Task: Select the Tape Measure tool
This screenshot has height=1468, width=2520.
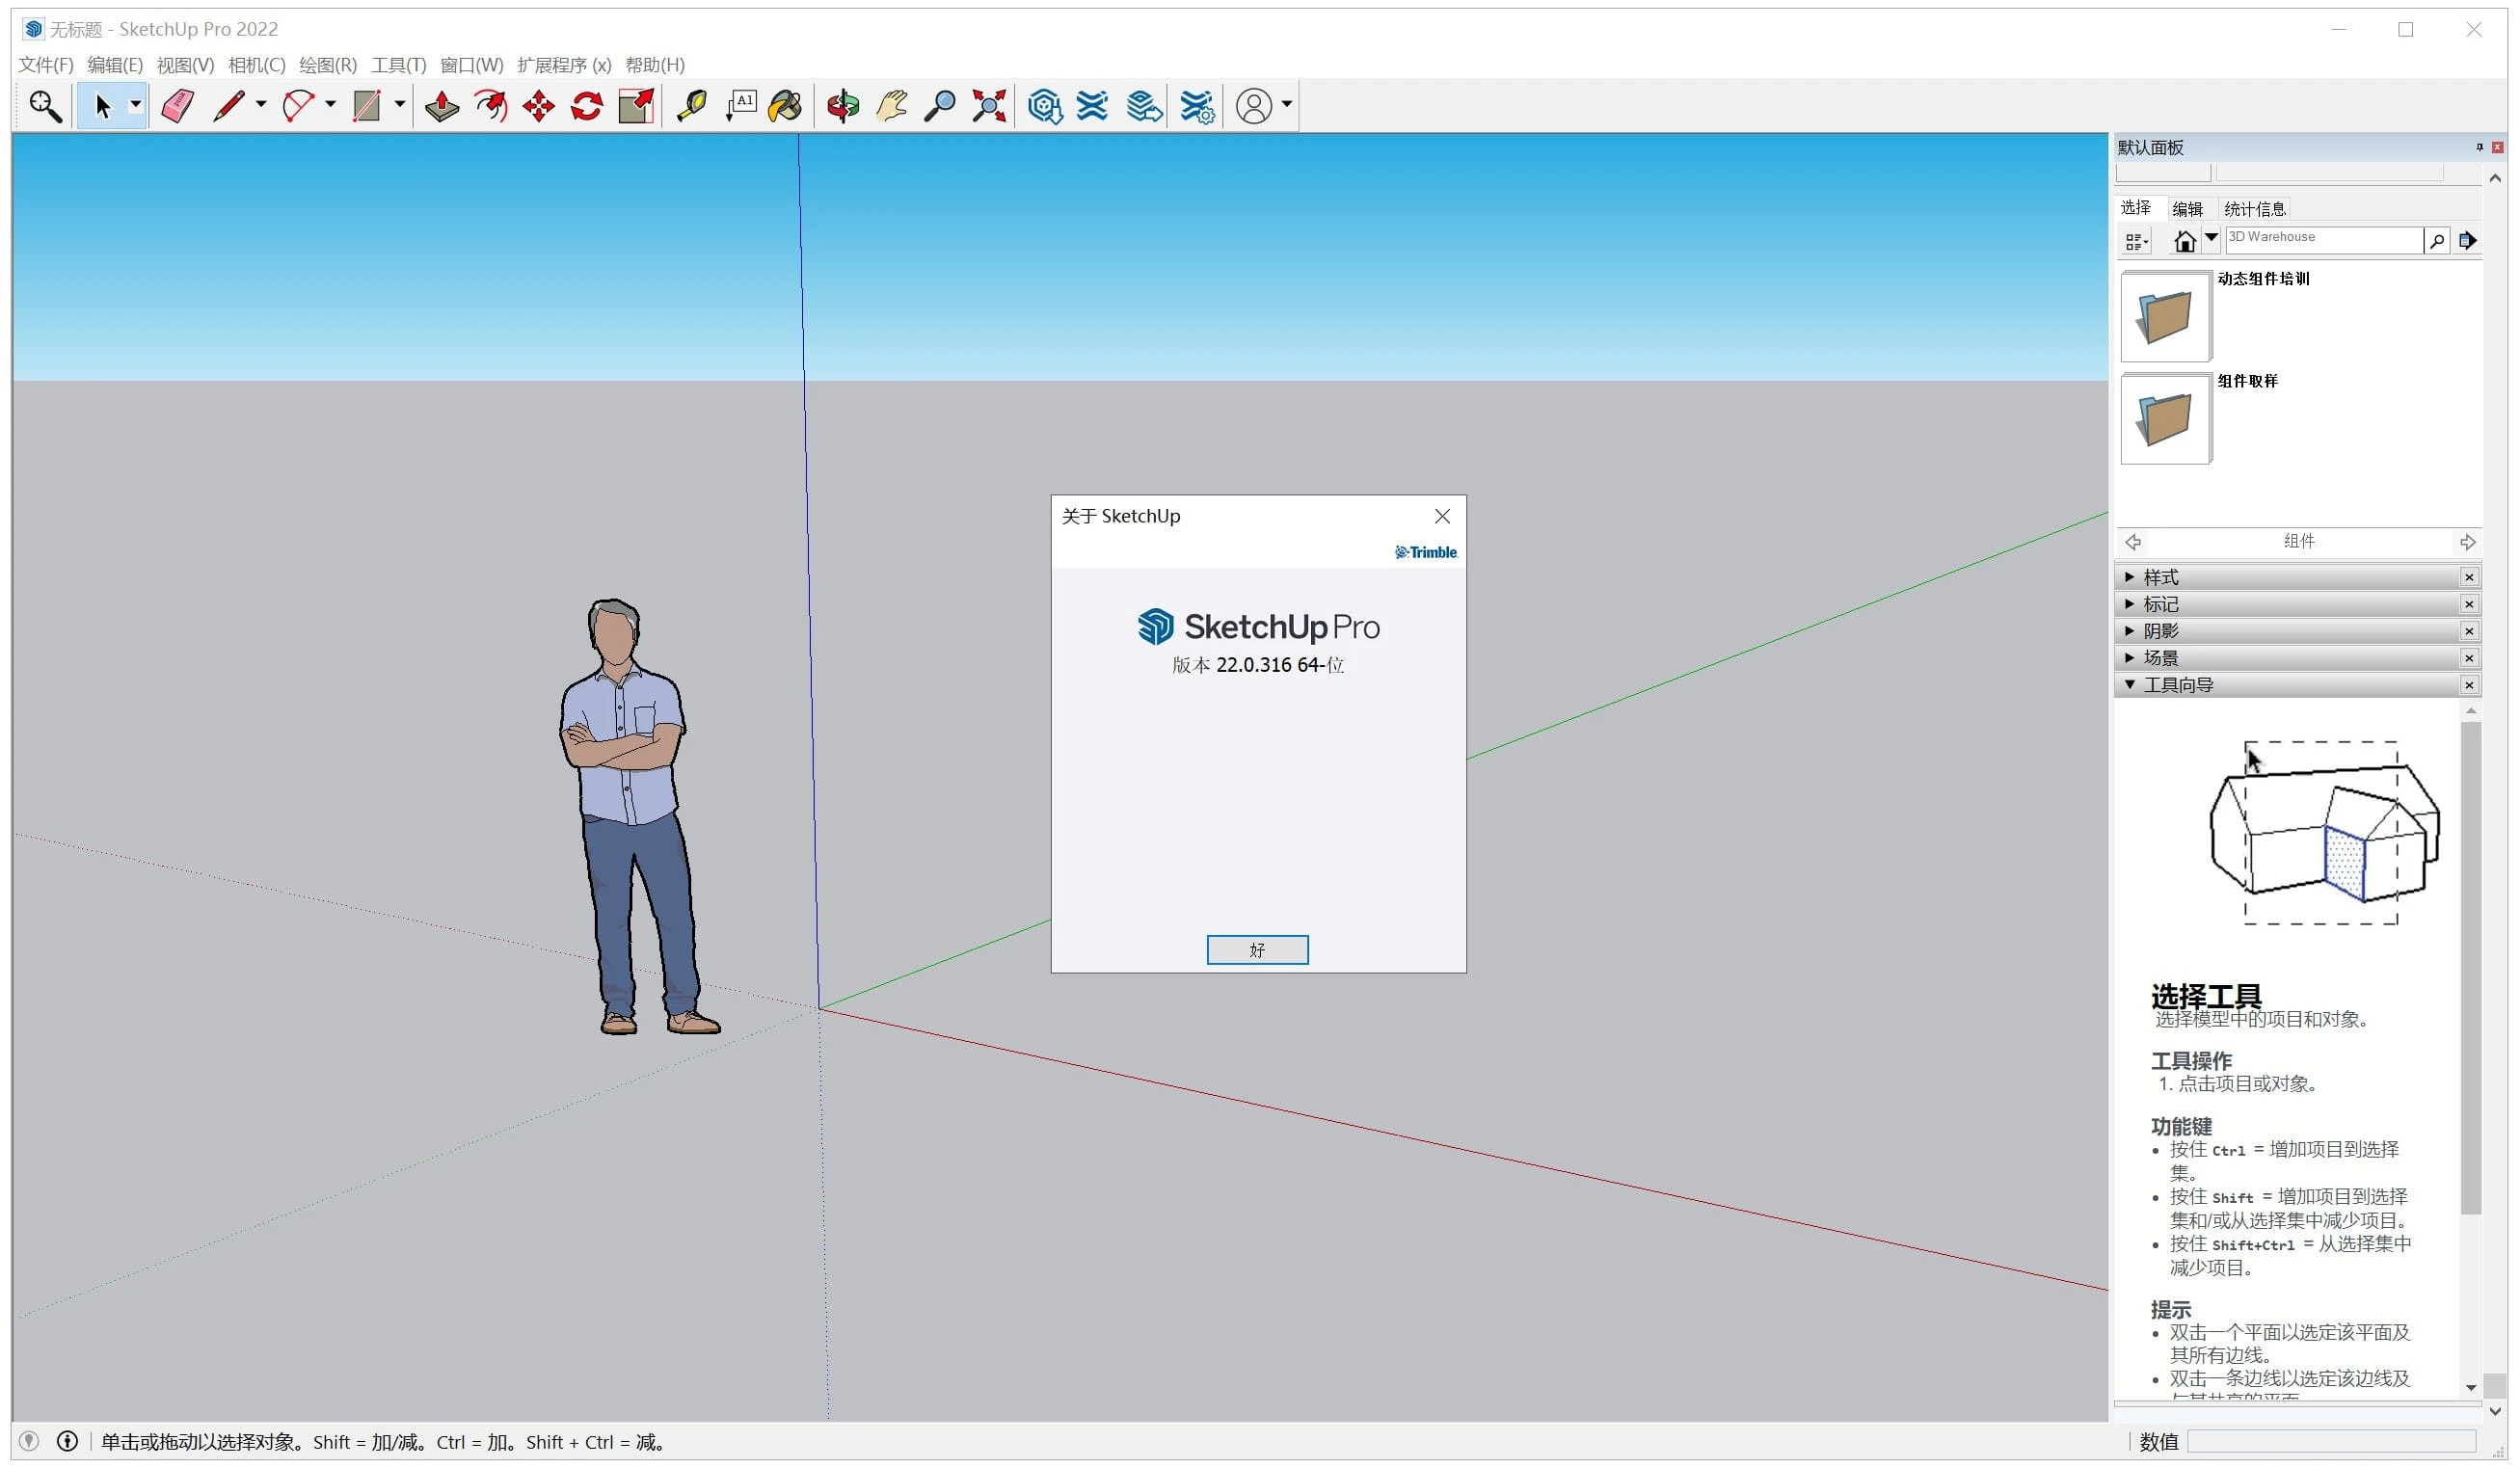Action: tap(690, 105)
